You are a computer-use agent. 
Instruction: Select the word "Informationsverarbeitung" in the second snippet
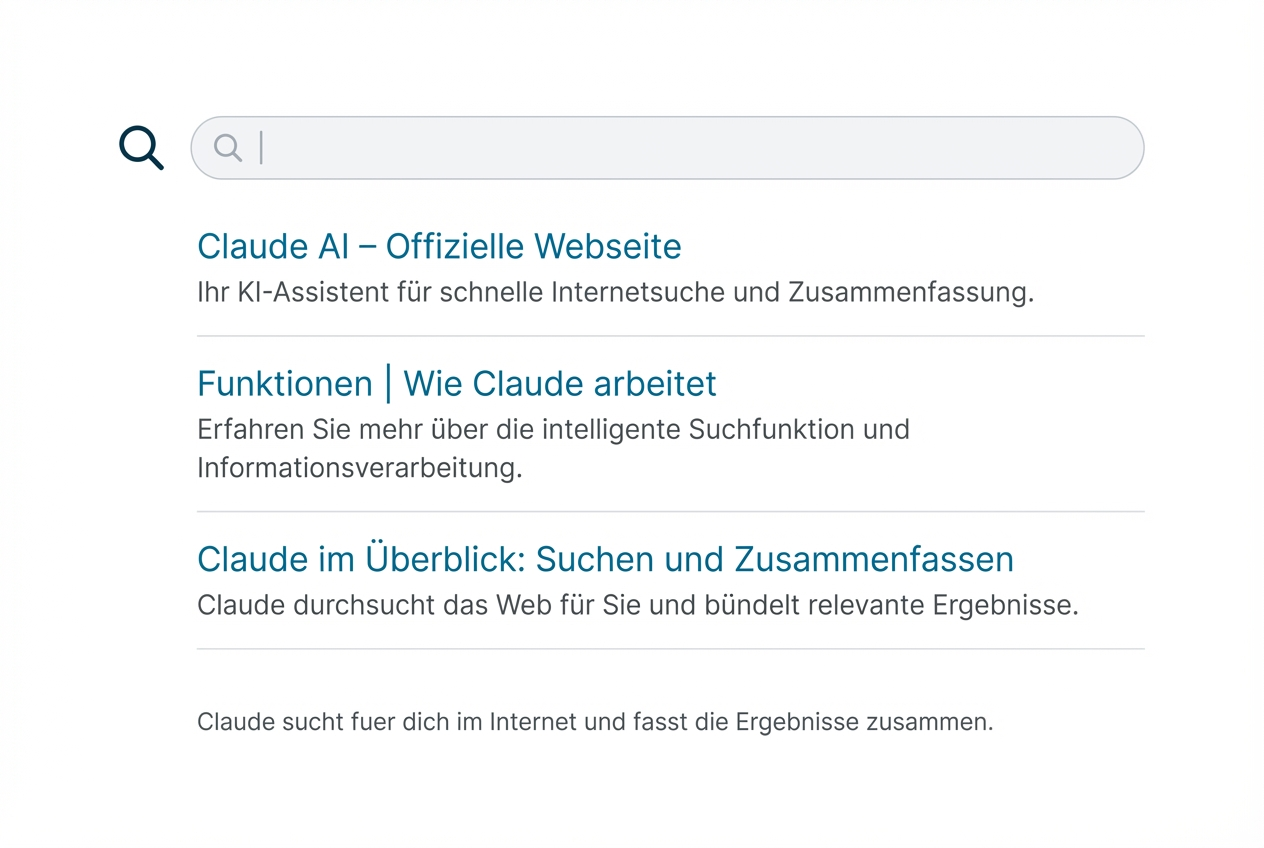point(359,467)
